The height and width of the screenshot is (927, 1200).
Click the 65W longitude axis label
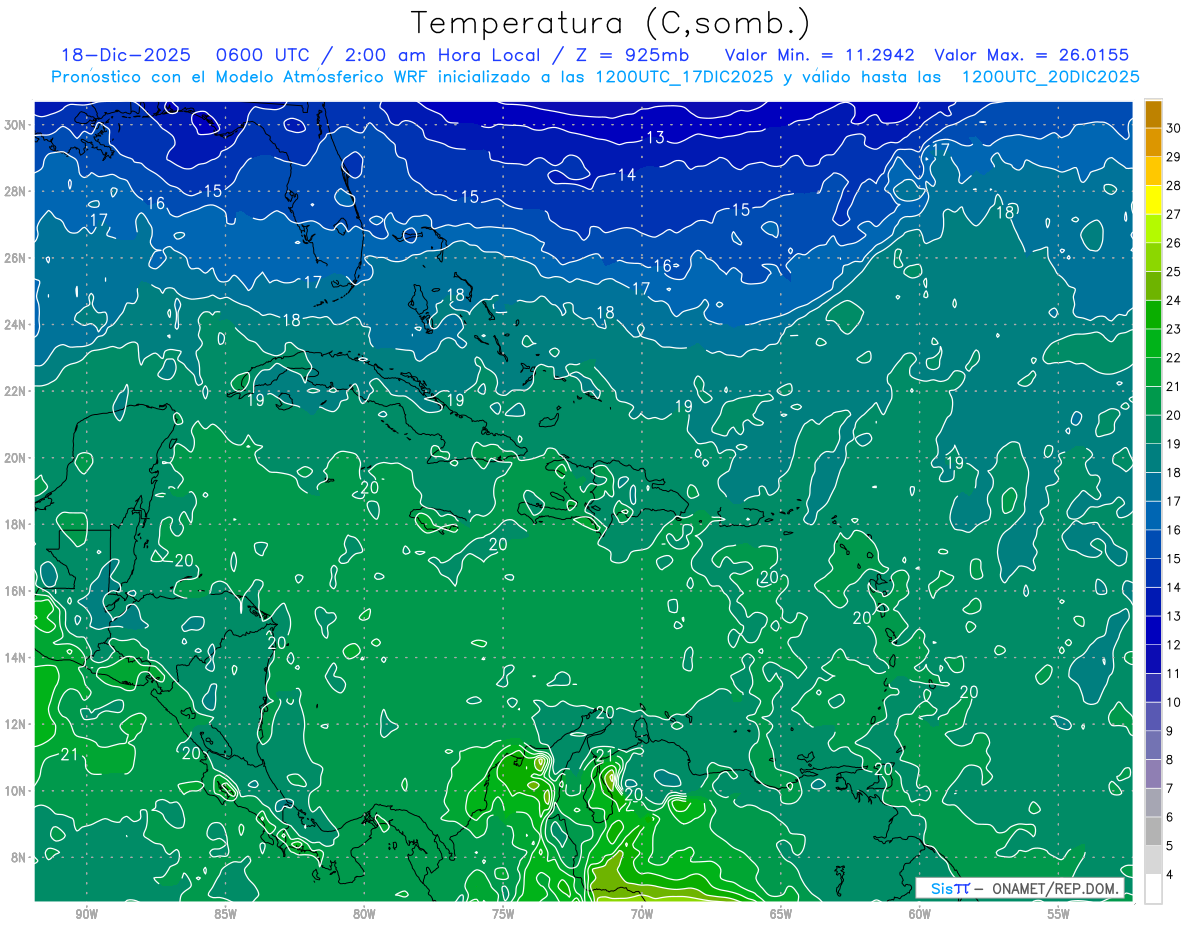(781, 914)
